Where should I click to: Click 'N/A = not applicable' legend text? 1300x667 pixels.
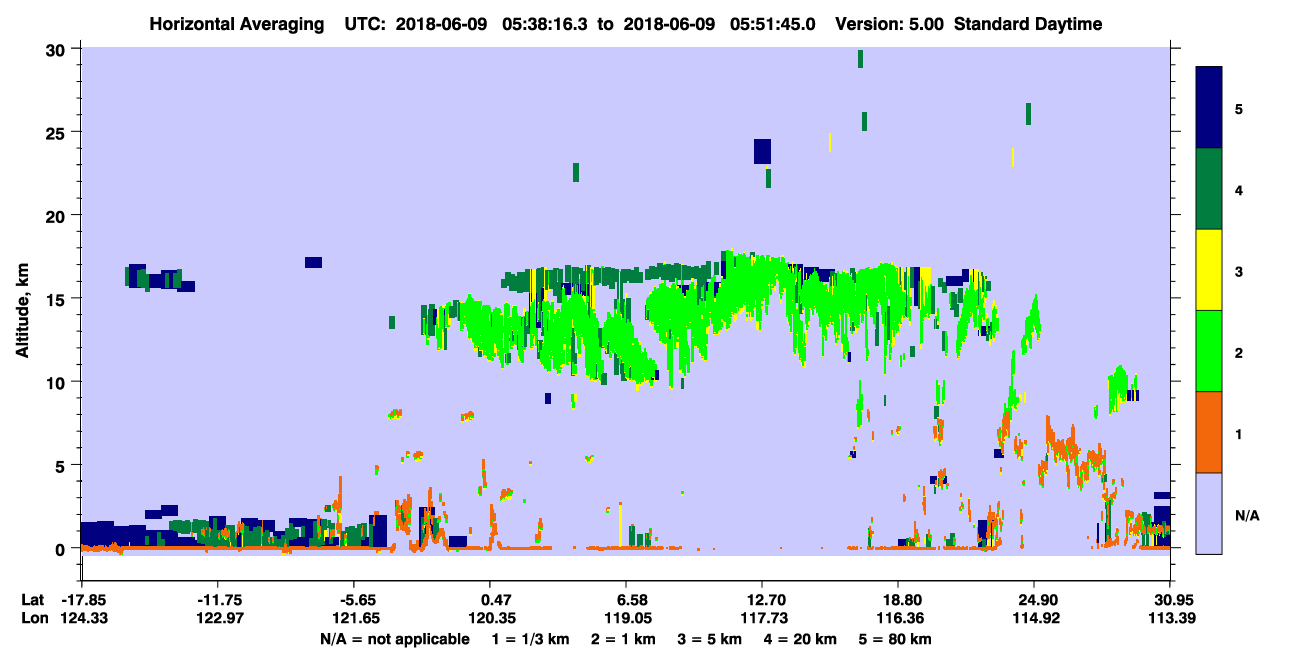pyautogui.click(x=395, y=639)
